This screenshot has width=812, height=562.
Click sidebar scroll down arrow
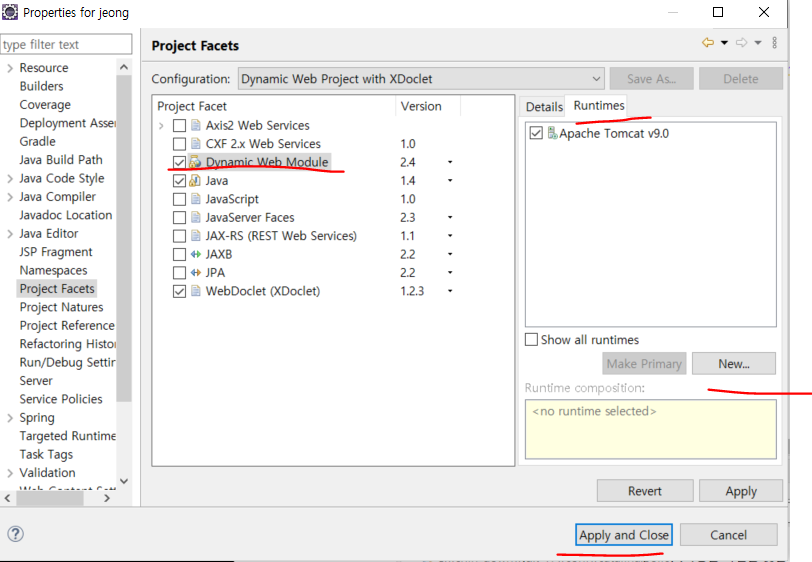[124, 481]
